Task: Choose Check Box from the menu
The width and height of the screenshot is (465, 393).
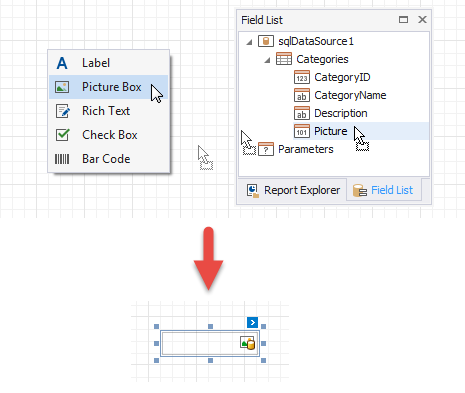Action: pyautogui.click(x=108, y=135)
